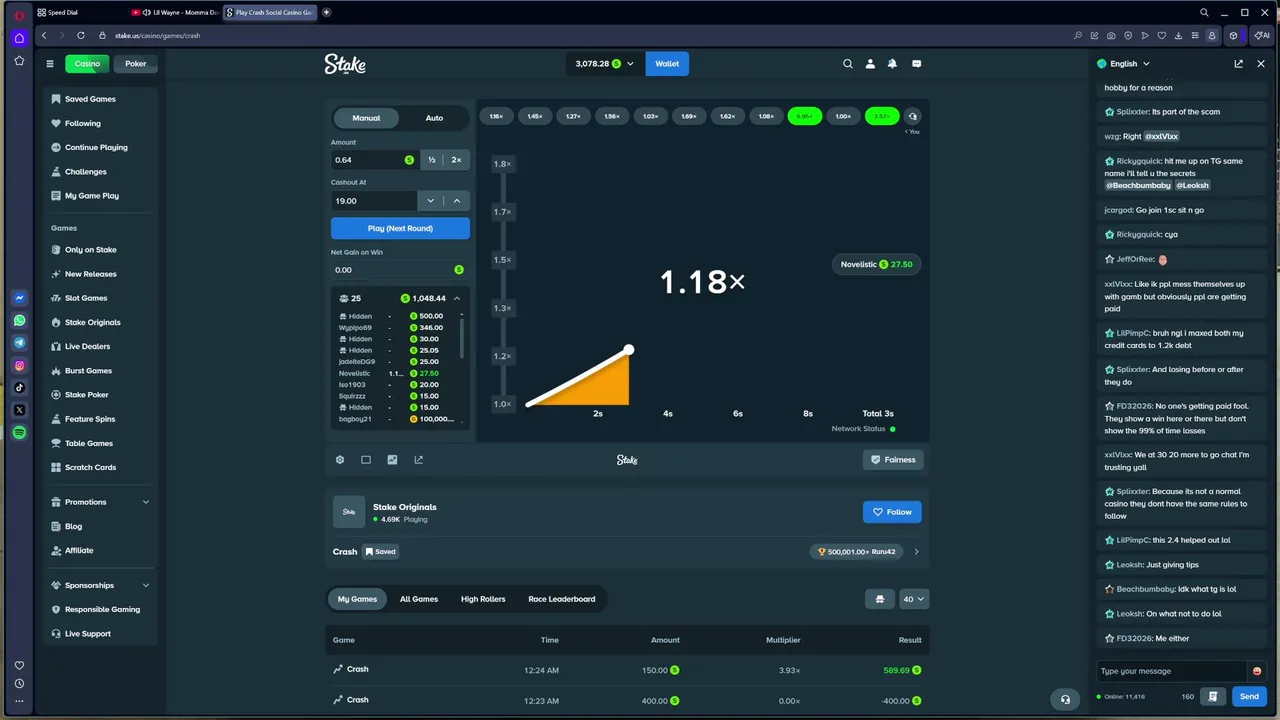Double the bet amount with 2×
1280x720 pixels.
456,160
